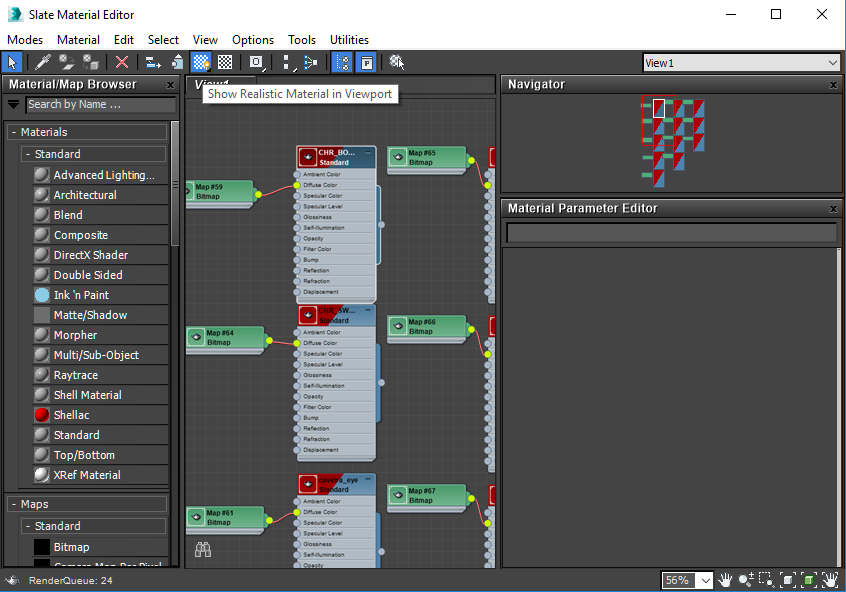Select Architectural material in browser

(100, 195)
